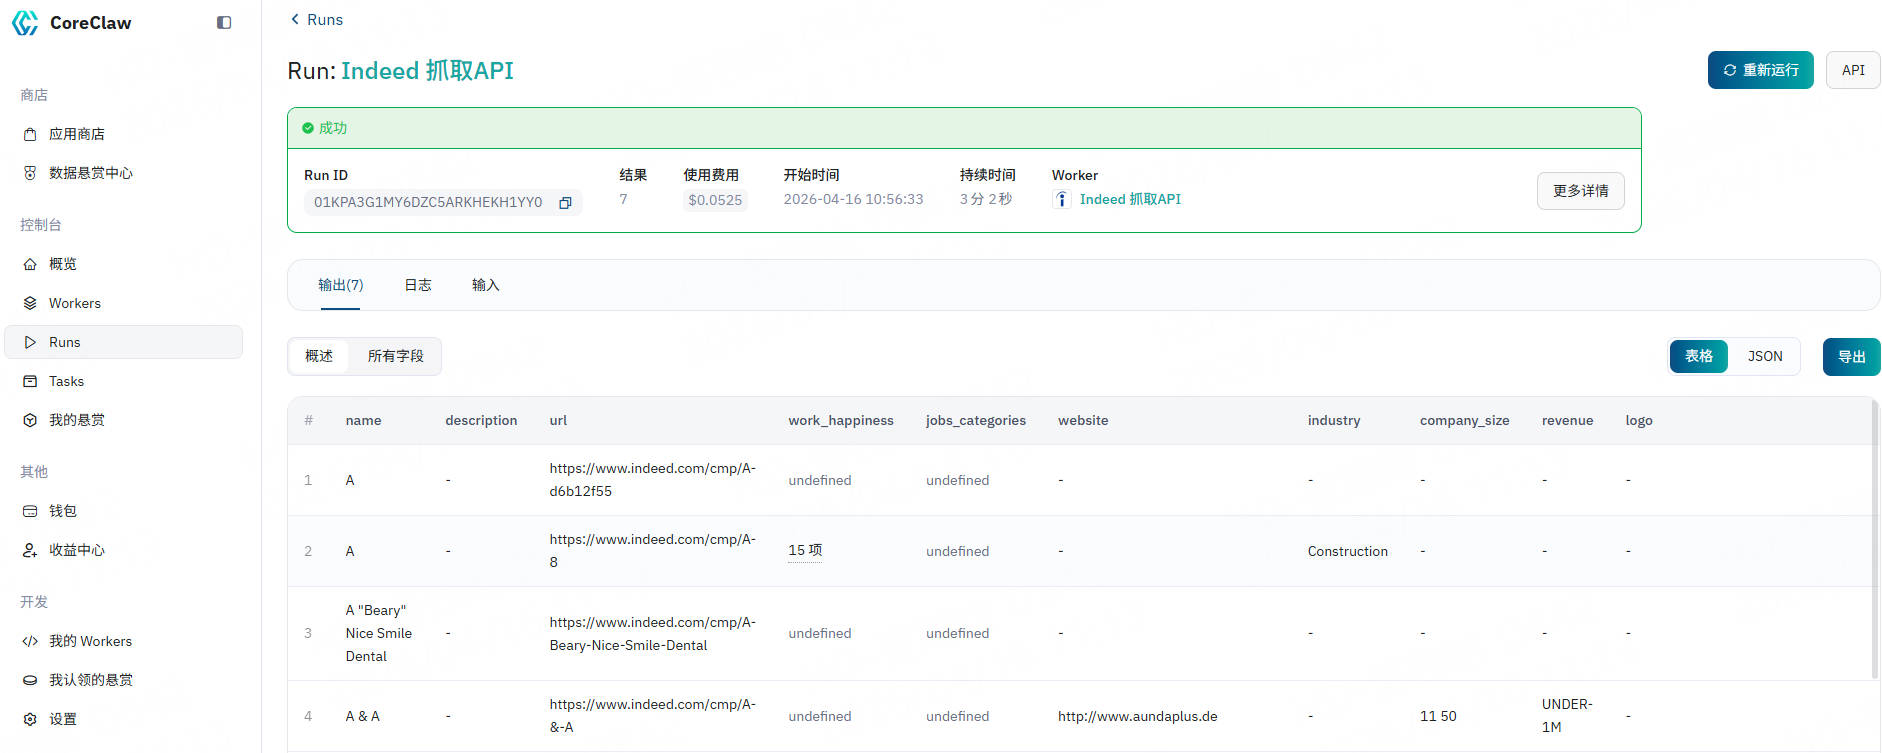The height and width of the screenshot is (753, 1882).
Task: Open Tasks in the sidebar
Action: coord(66,381)
